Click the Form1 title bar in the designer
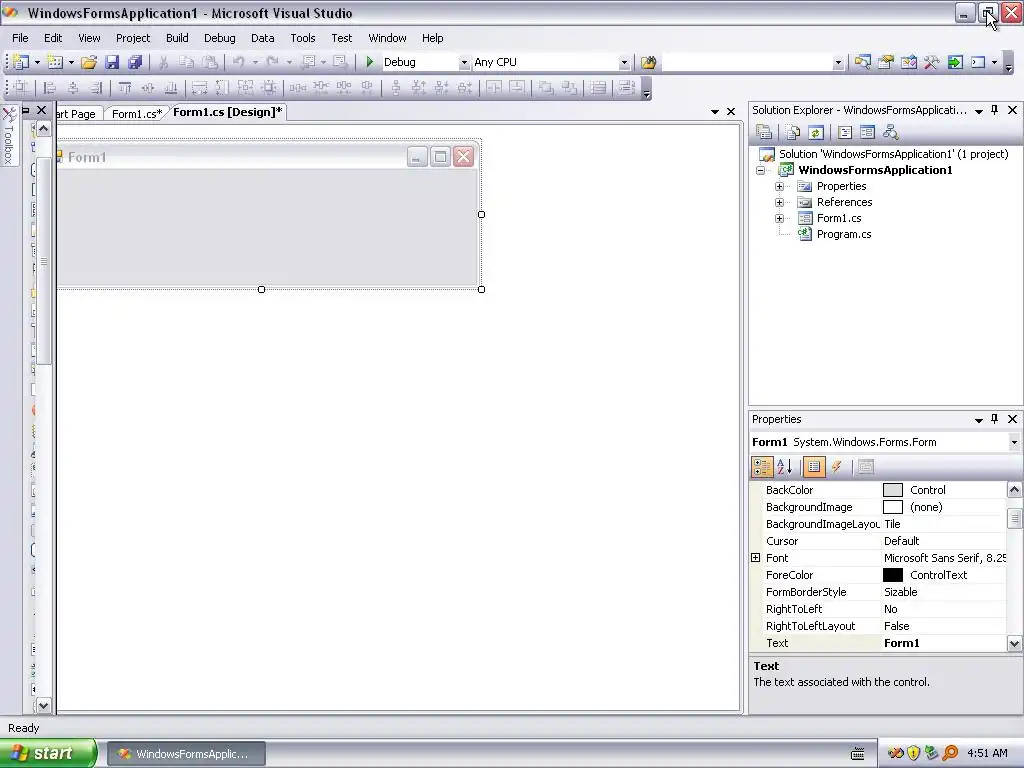 (x=268, y=157)
